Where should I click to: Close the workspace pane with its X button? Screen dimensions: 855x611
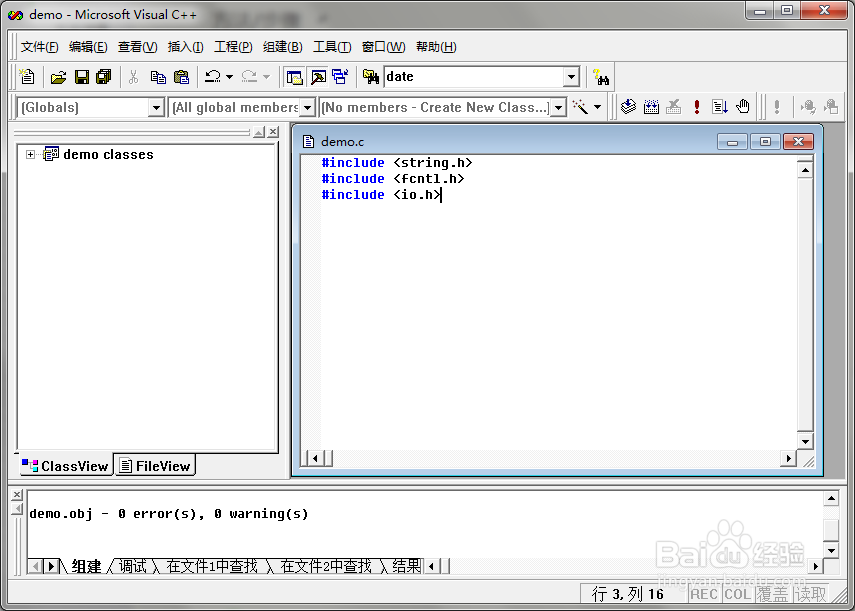[x=273, y=132]
